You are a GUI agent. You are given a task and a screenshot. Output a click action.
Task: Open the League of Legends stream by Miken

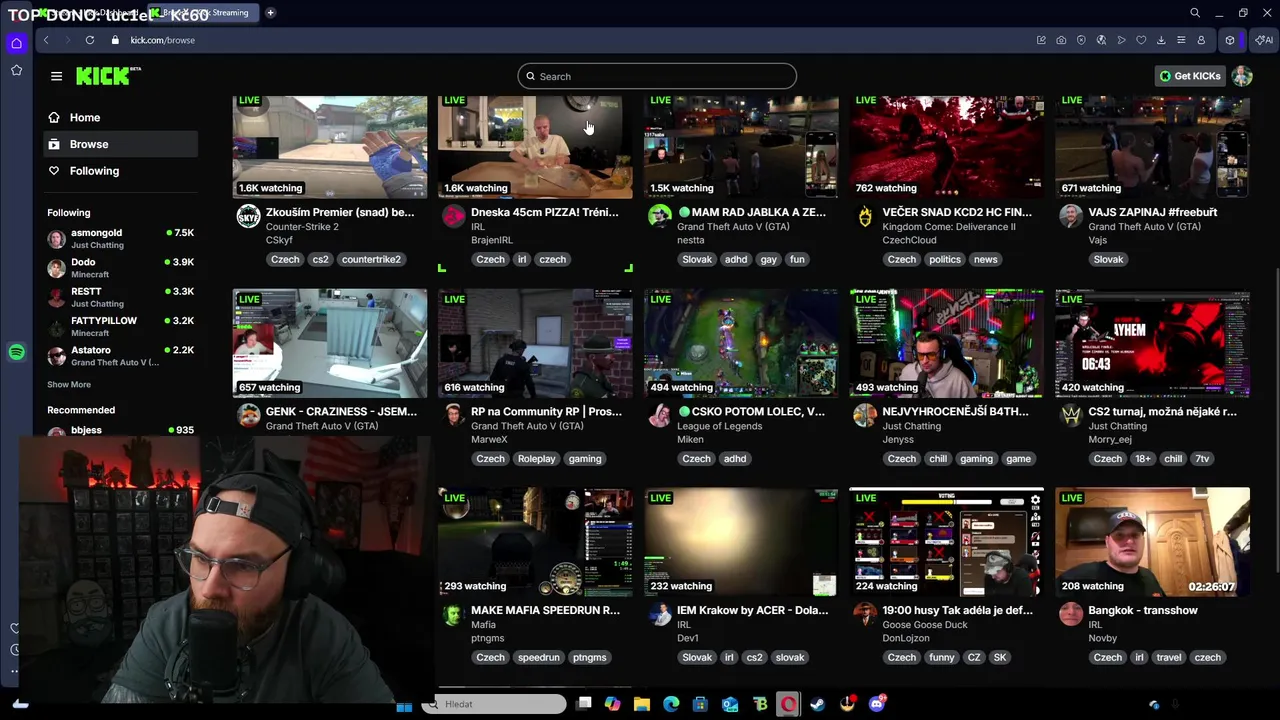(x=741, y=343)
